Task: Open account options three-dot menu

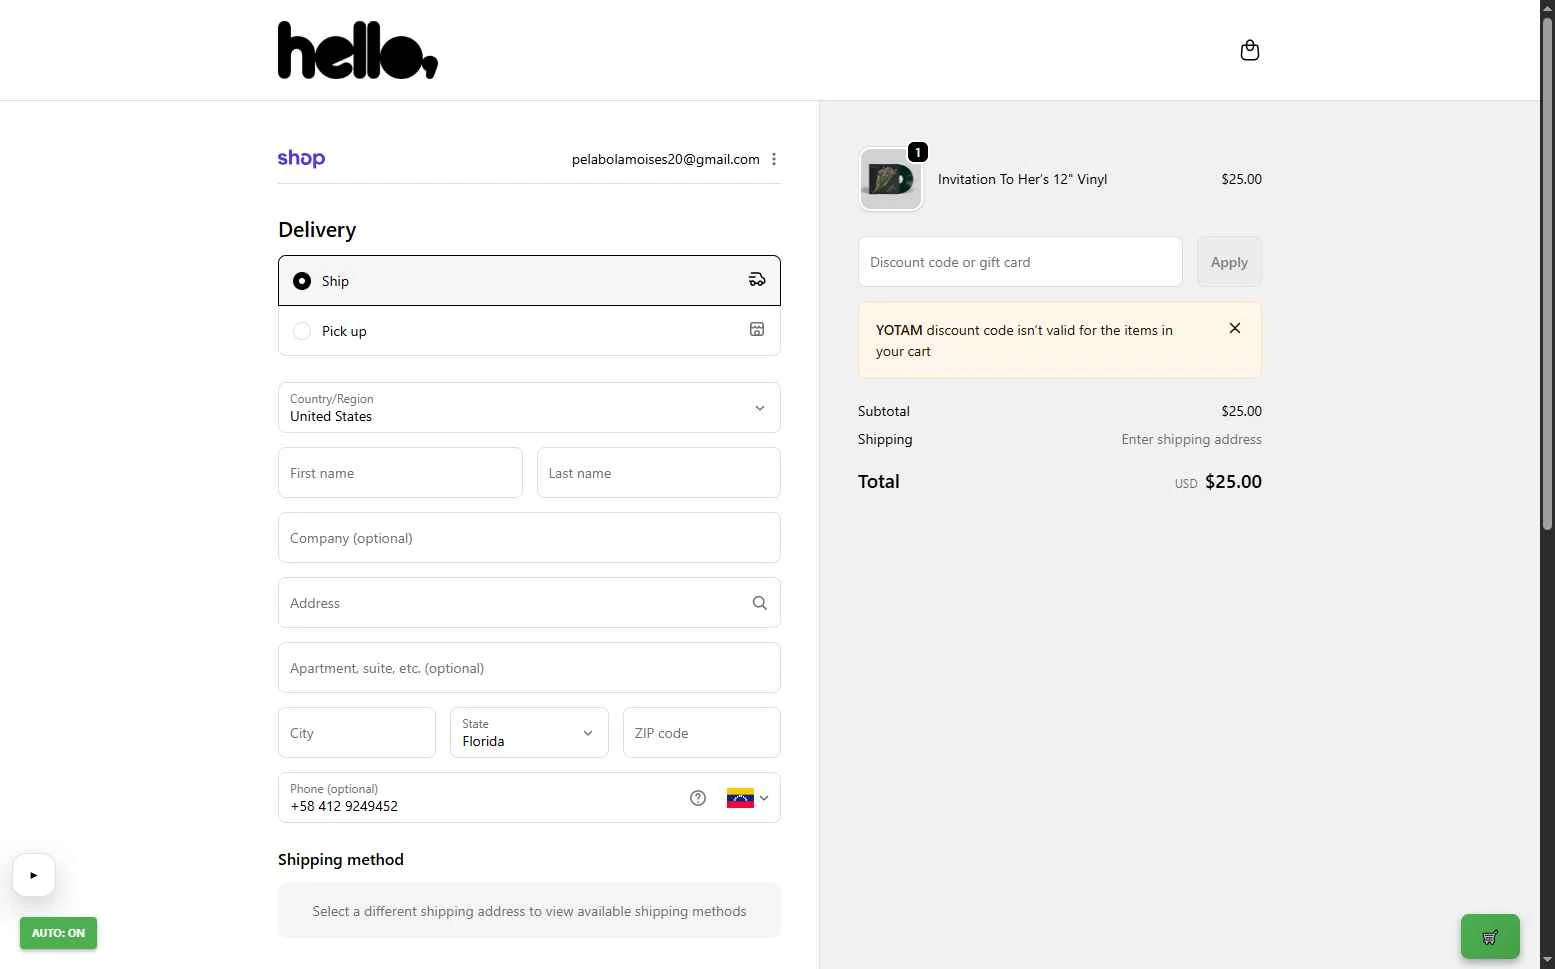Action: pyautogui.click(x=774, y=159)
